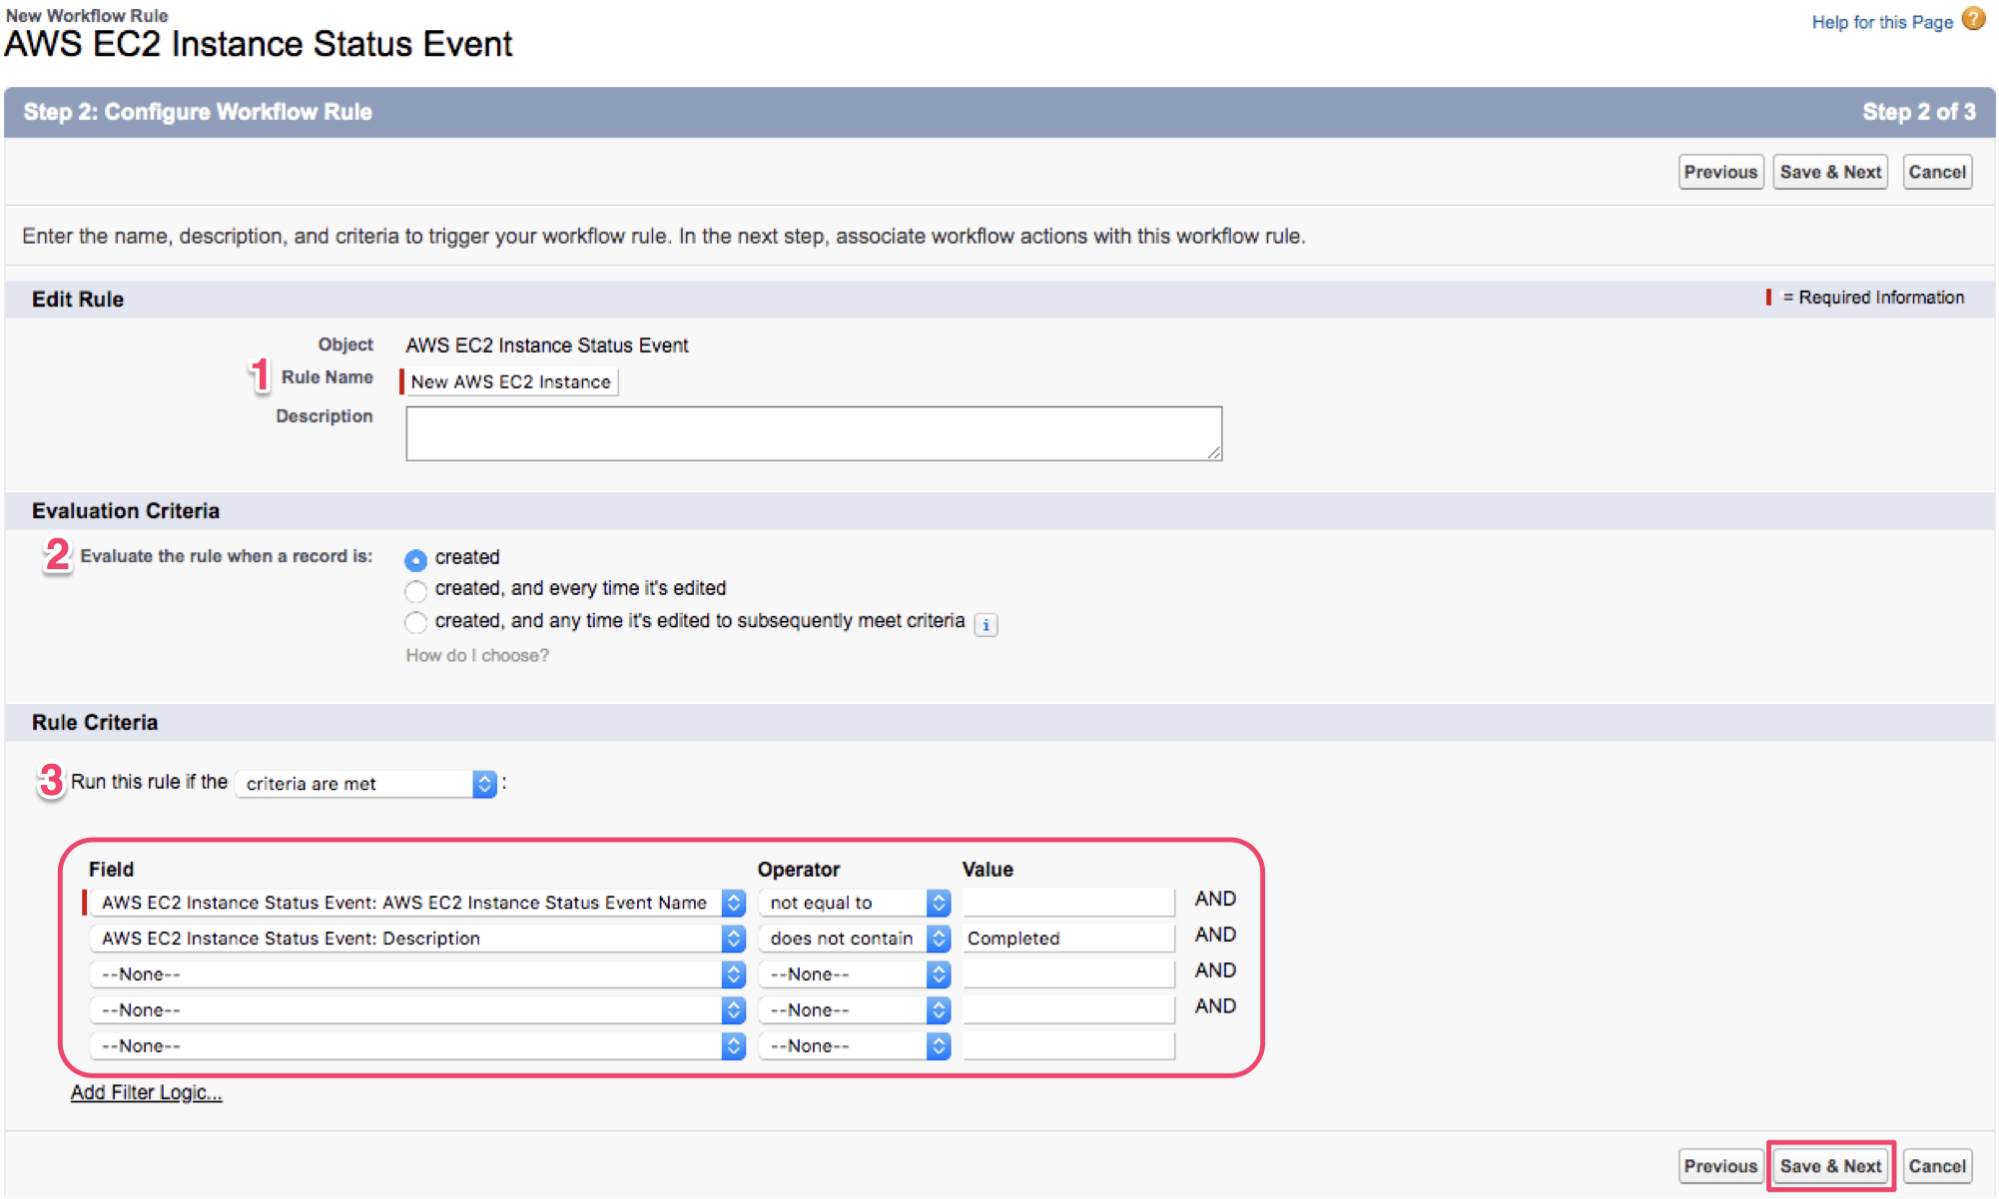Image resolution: width=1999 pixels, height=1199 pixels.
Task: Click the 'Completed' value input field
Action: point(1067,938)
